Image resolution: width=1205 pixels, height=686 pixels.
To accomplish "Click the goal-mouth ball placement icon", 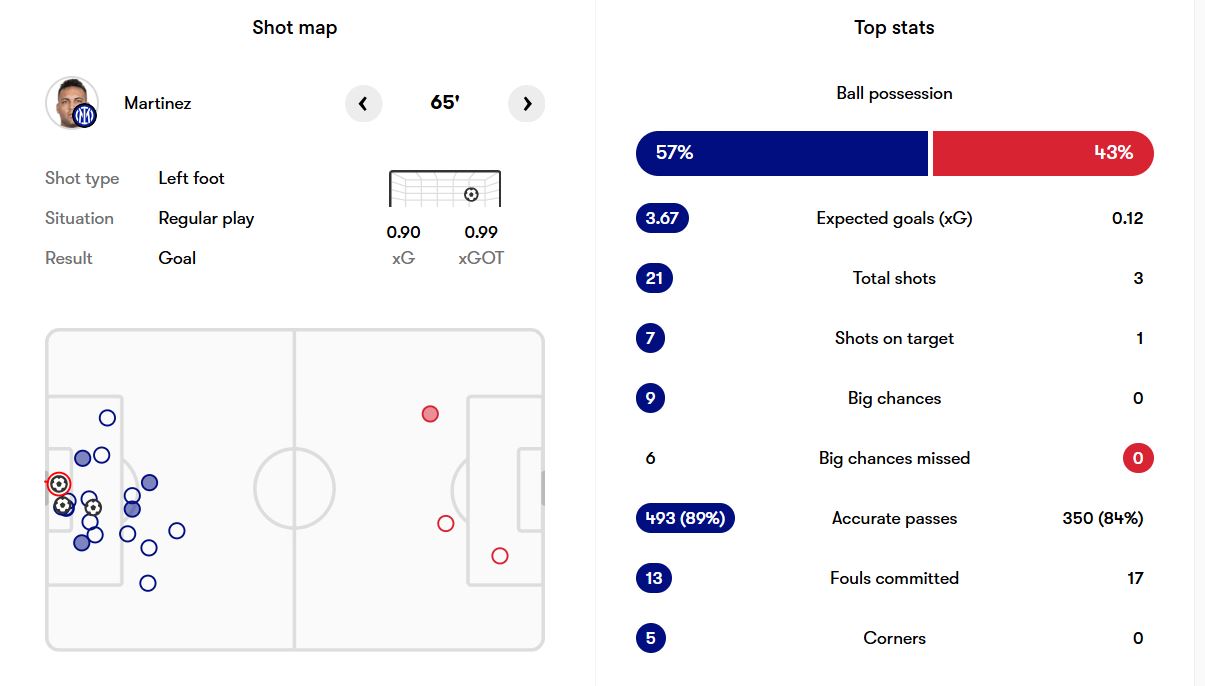I will tap(471, 195).
